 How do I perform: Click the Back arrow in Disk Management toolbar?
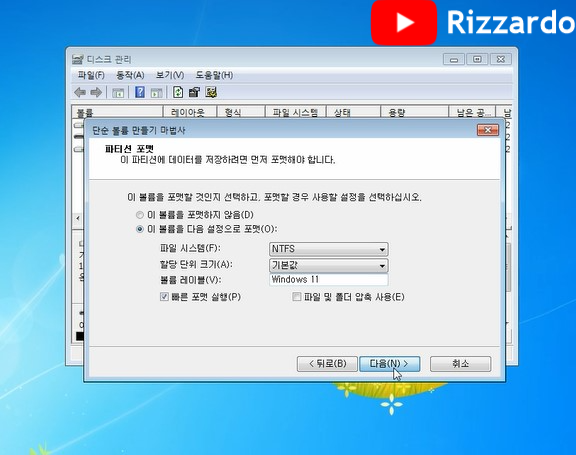click(x=80, y=92)
